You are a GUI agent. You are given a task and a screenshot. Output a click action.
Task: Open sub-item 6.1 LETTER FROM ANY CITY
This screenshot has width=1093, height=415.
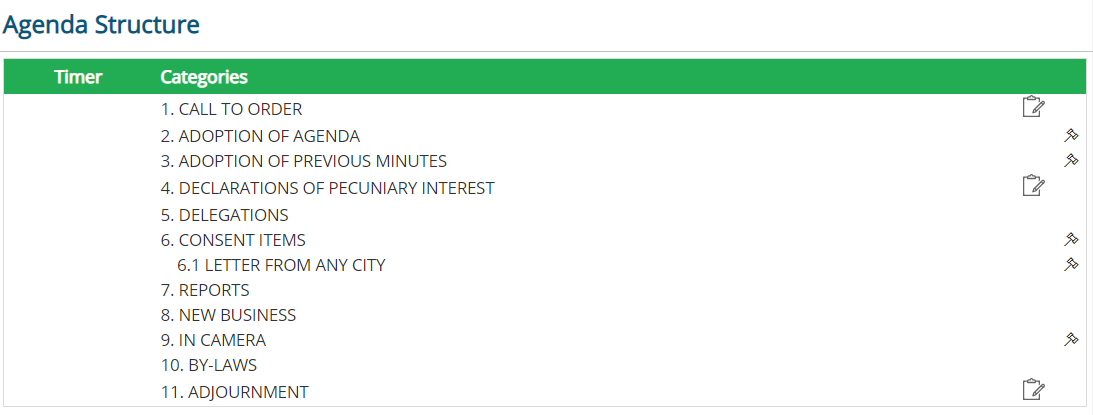pyautogui.click(x=281, y=265)
